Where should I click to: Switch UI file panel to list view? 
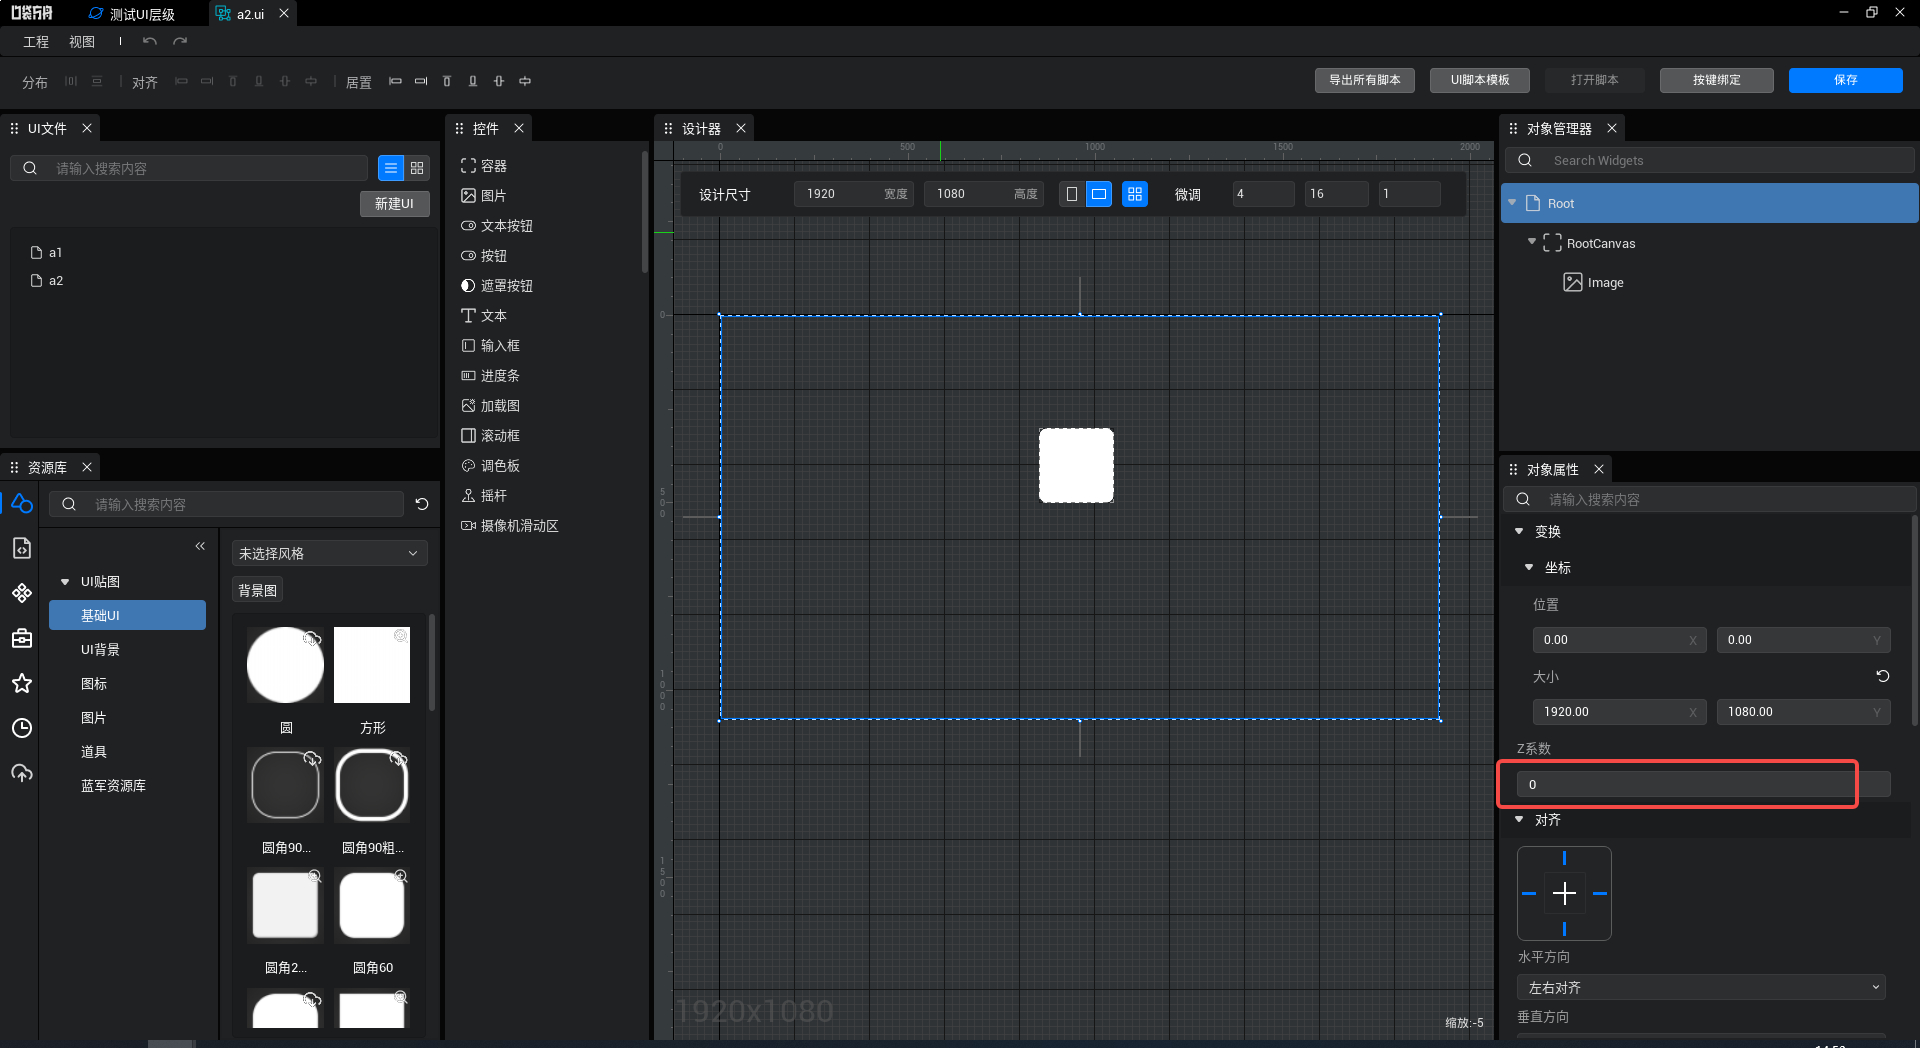click(x=391, y=168)
